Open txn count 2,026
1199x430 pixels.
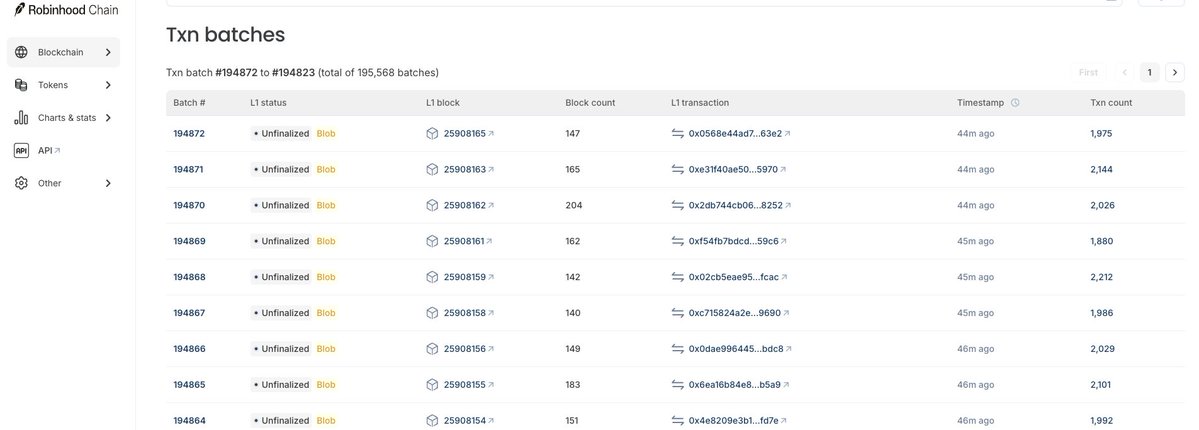pos(1103,205)
